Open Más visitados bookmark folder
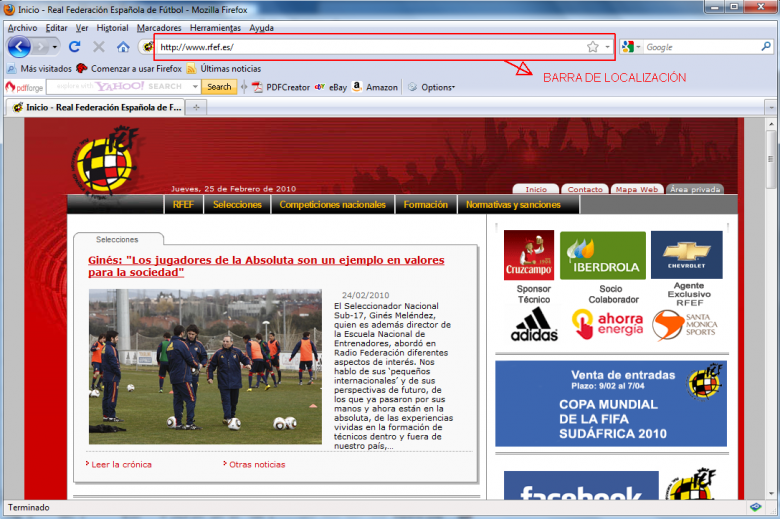The width and height of the screenshot is (780, 519). click(40, 69)
